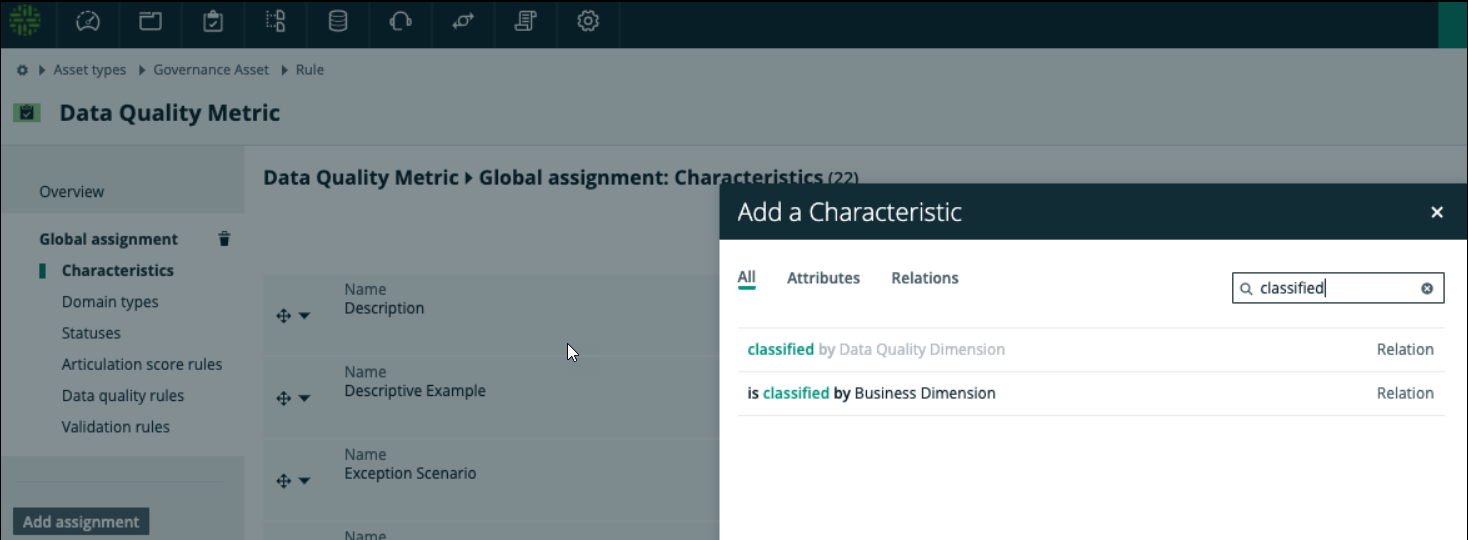This screenshot has width=1468, height=540.
Task: Delete Global assignment using the trash icon
Action: (224, 239)
